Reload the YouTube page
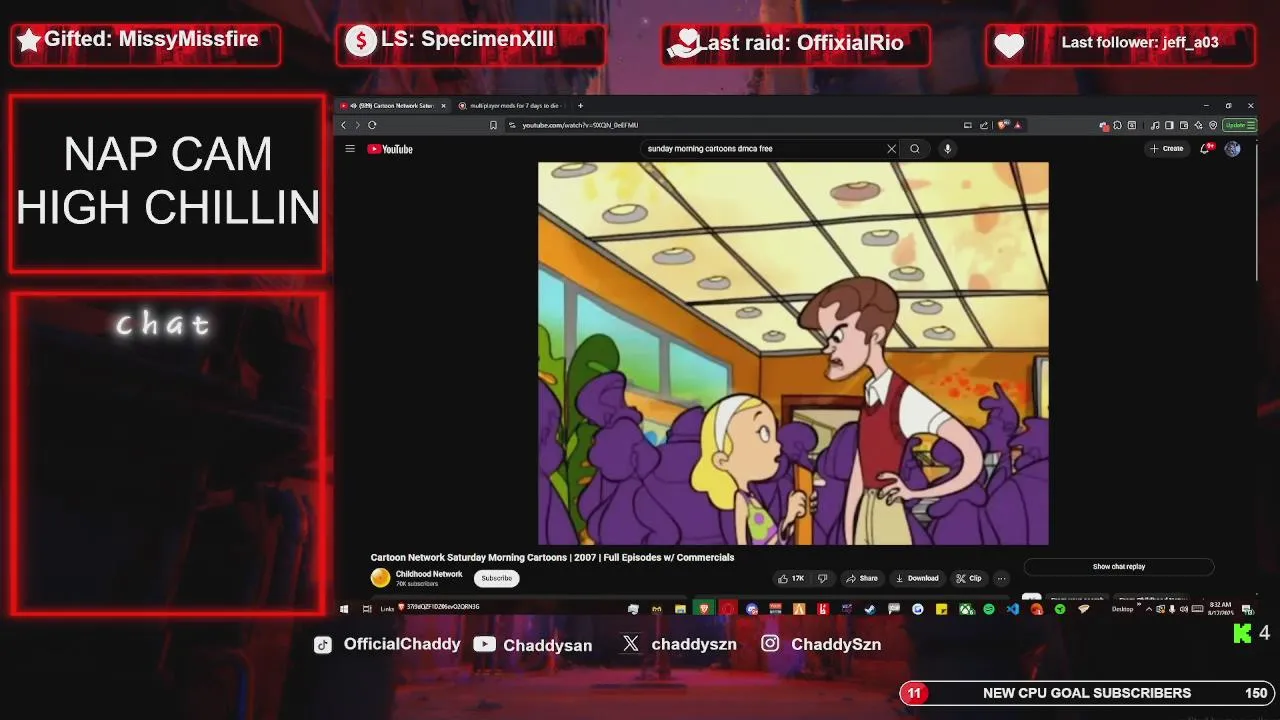Screen dimensions: 1280x720 (x=372, y=125)
